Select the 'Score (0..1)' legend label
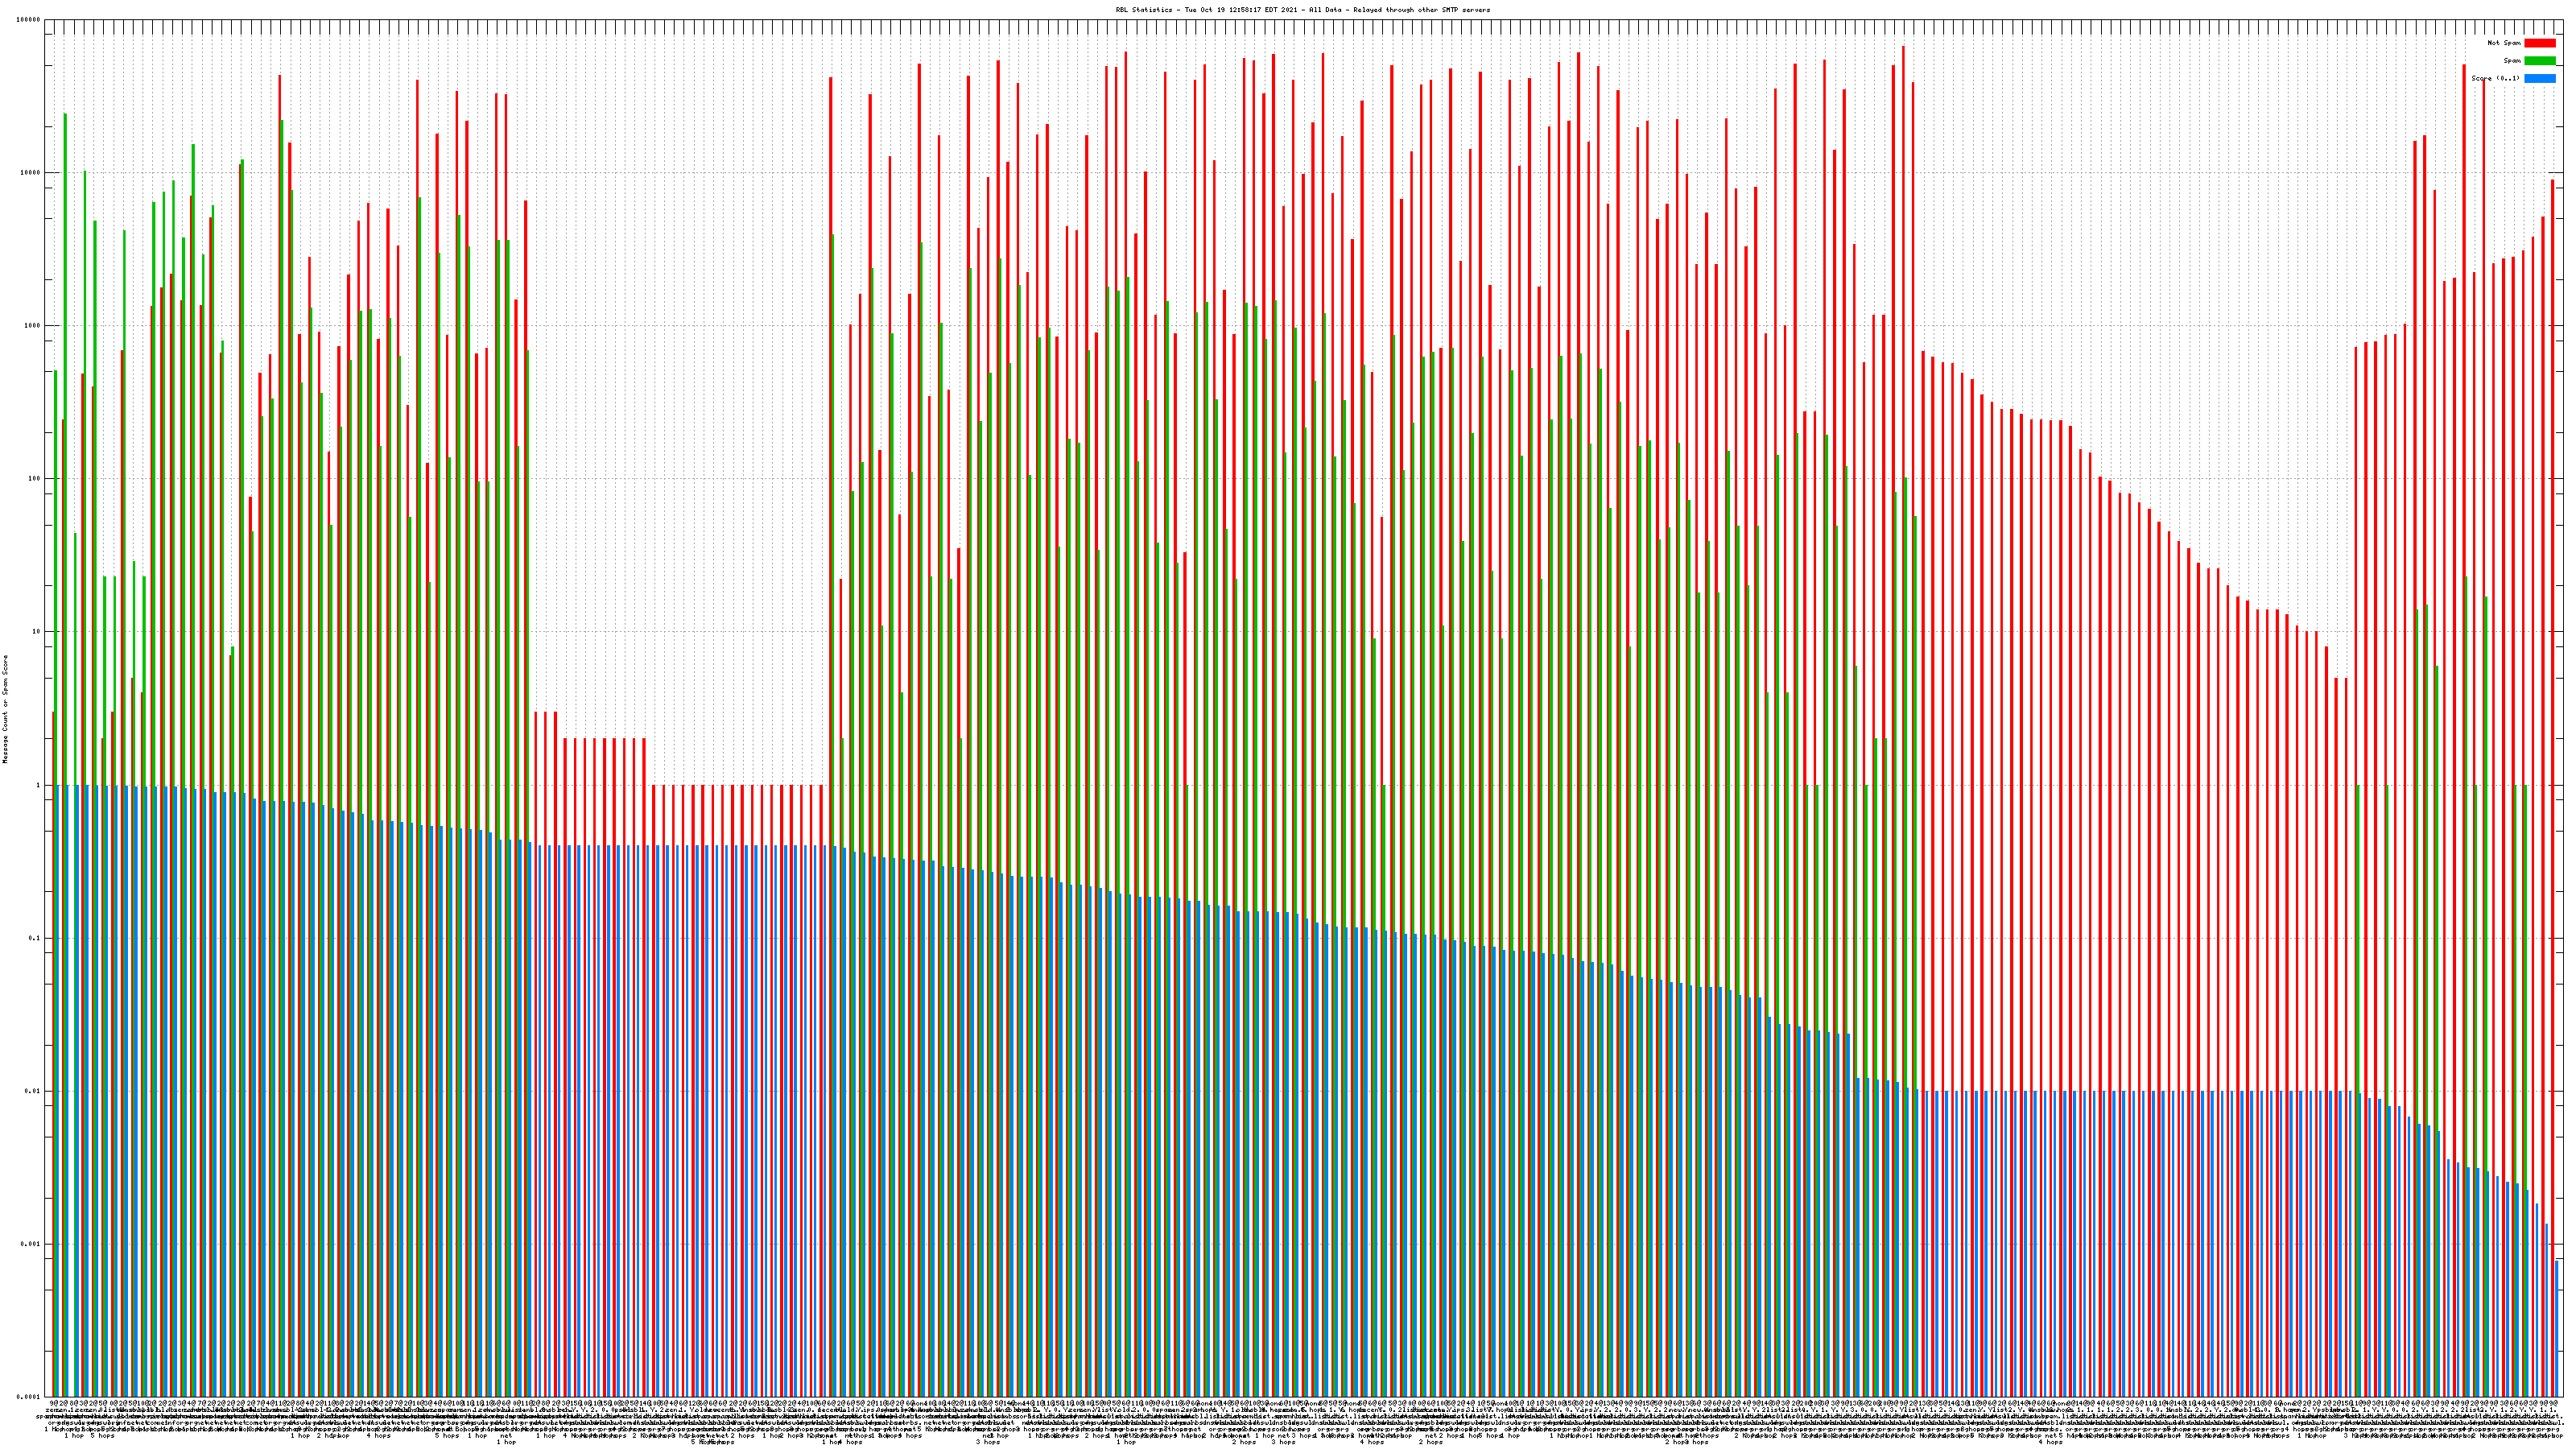 point(2495,78)
